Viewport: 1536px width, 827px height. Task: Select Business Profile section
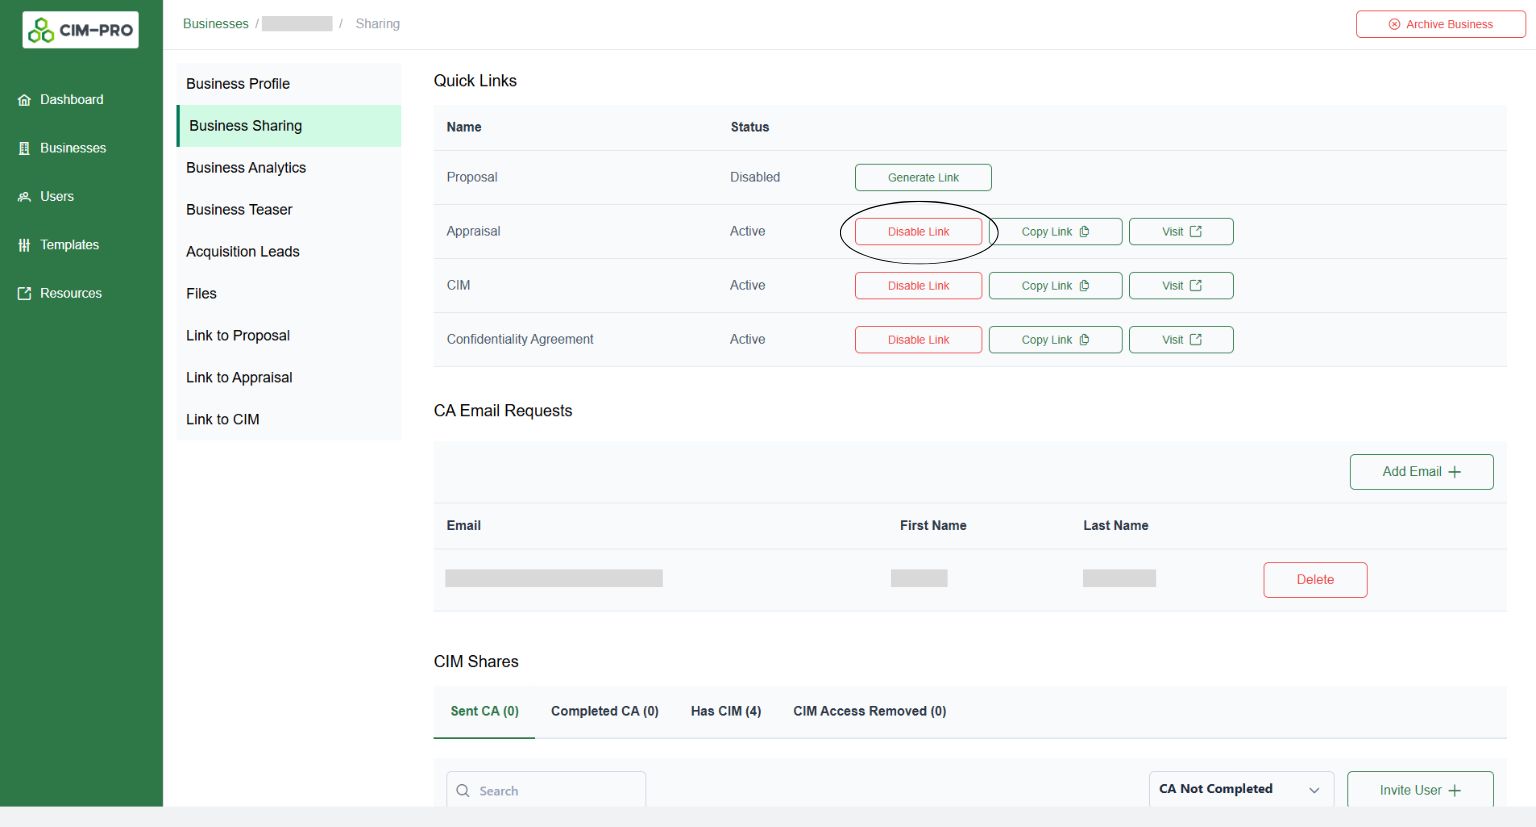(x=289, y=84)
